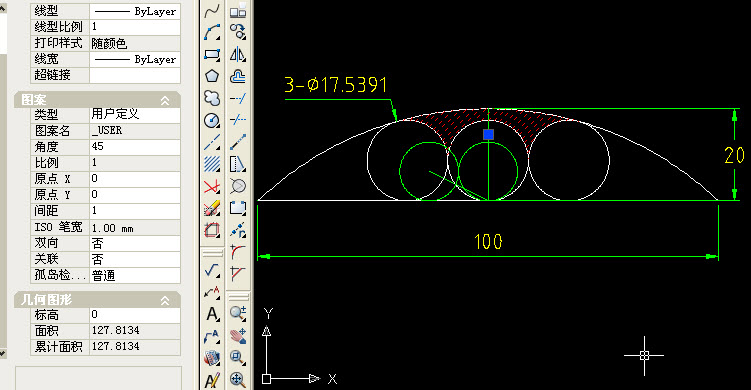
Task: Click the 比例 value field
Action: point(135,162)
